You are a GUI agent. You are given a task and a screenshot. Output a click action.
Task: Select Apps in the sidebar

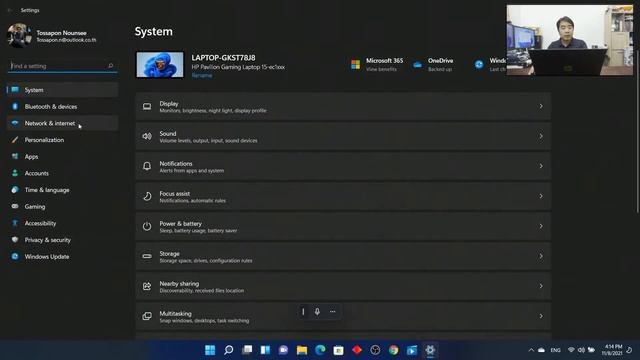[62, 157]
